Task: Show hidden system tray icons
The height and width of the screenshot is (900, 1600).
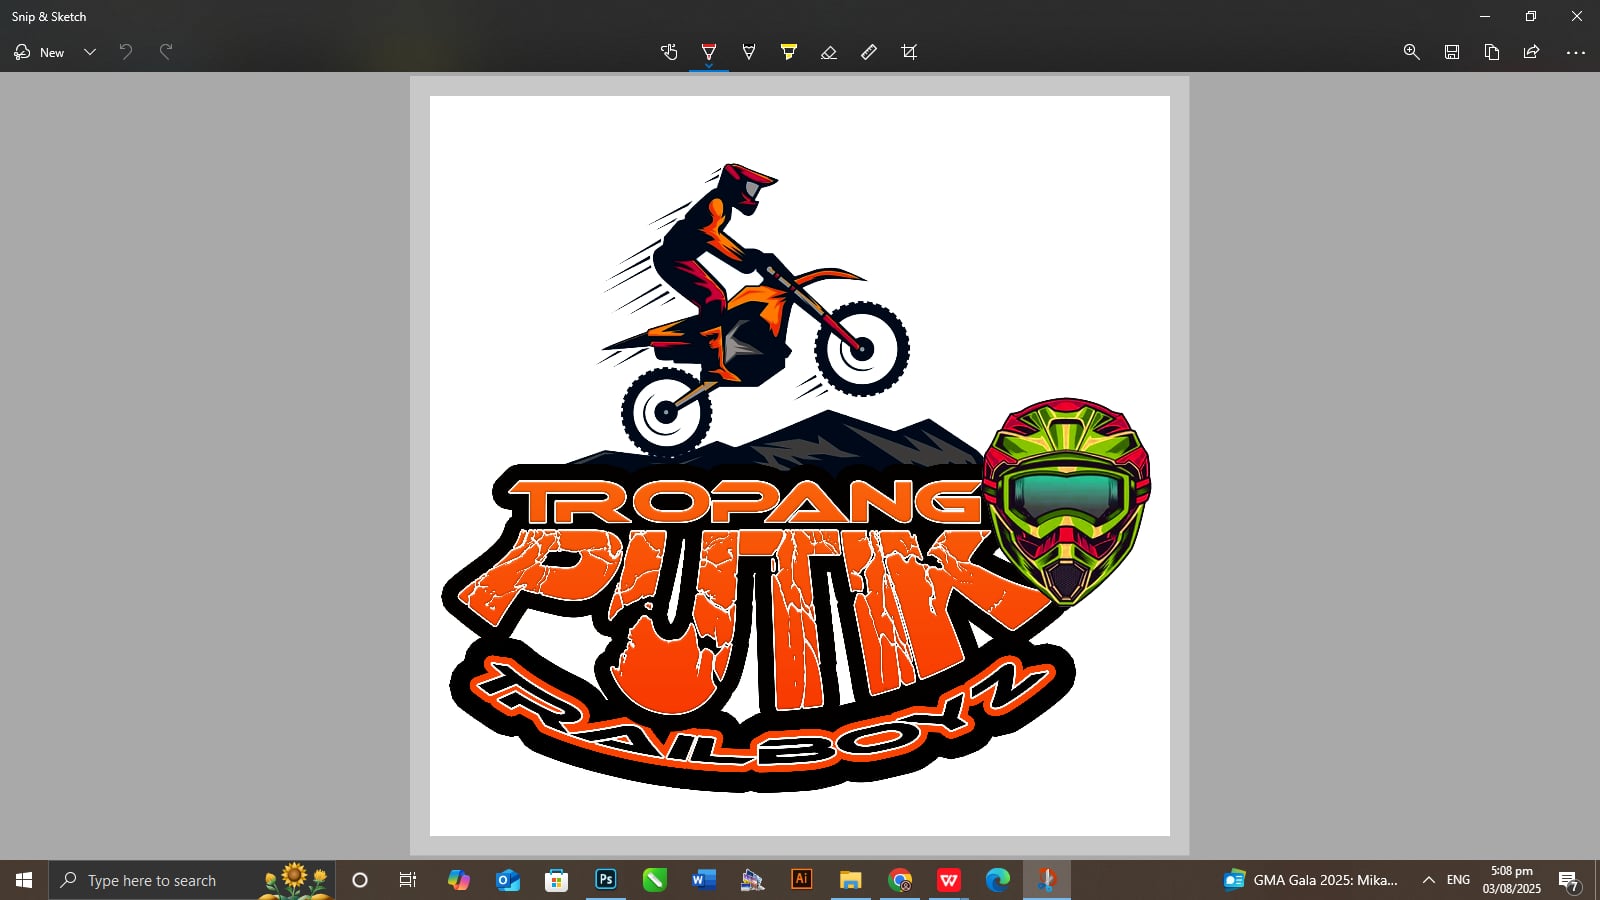Action: pos(1429,880)
